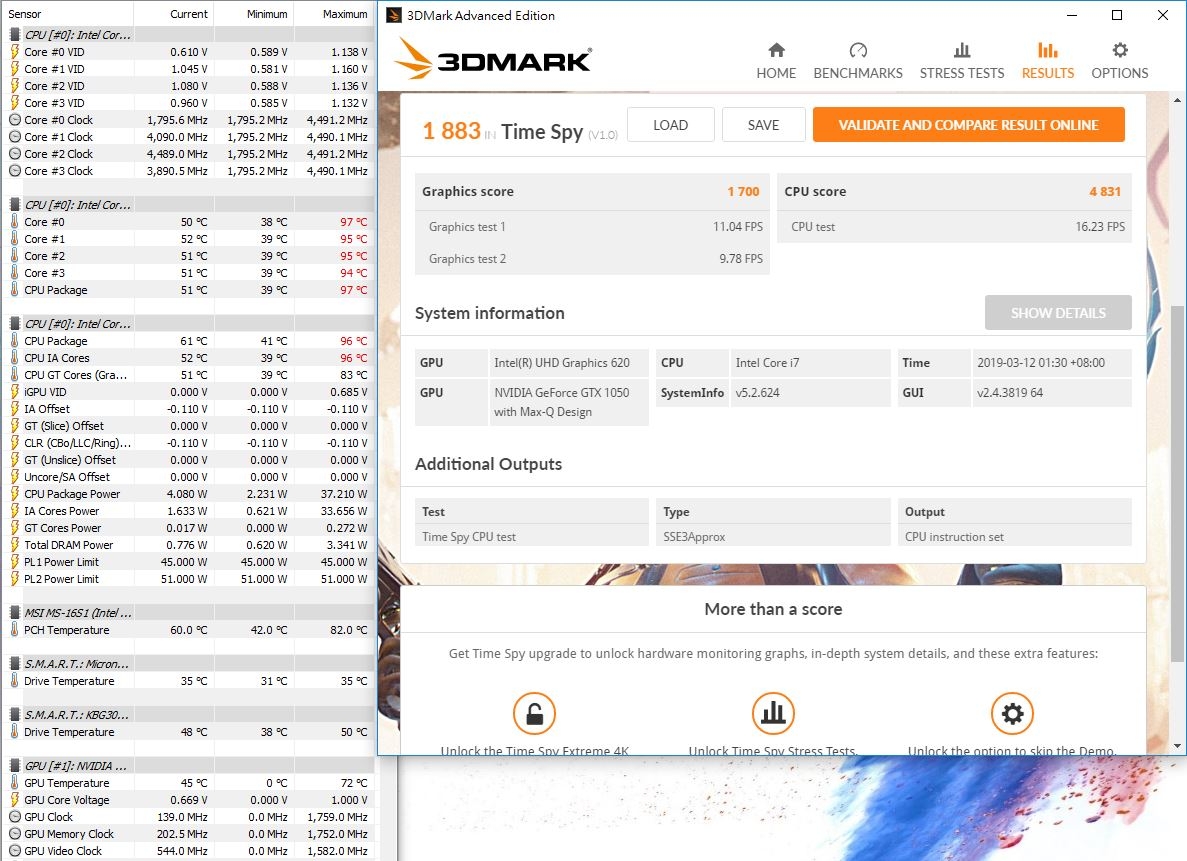This screenshot has height=861, width=1187.
Task: Click the voltage icon beside Core #0 VID
Action: tap(14, 51)
